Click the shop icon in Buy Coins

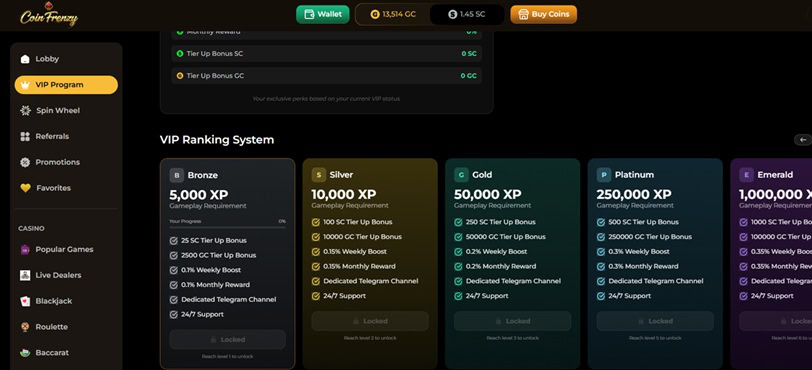(523, 14)
